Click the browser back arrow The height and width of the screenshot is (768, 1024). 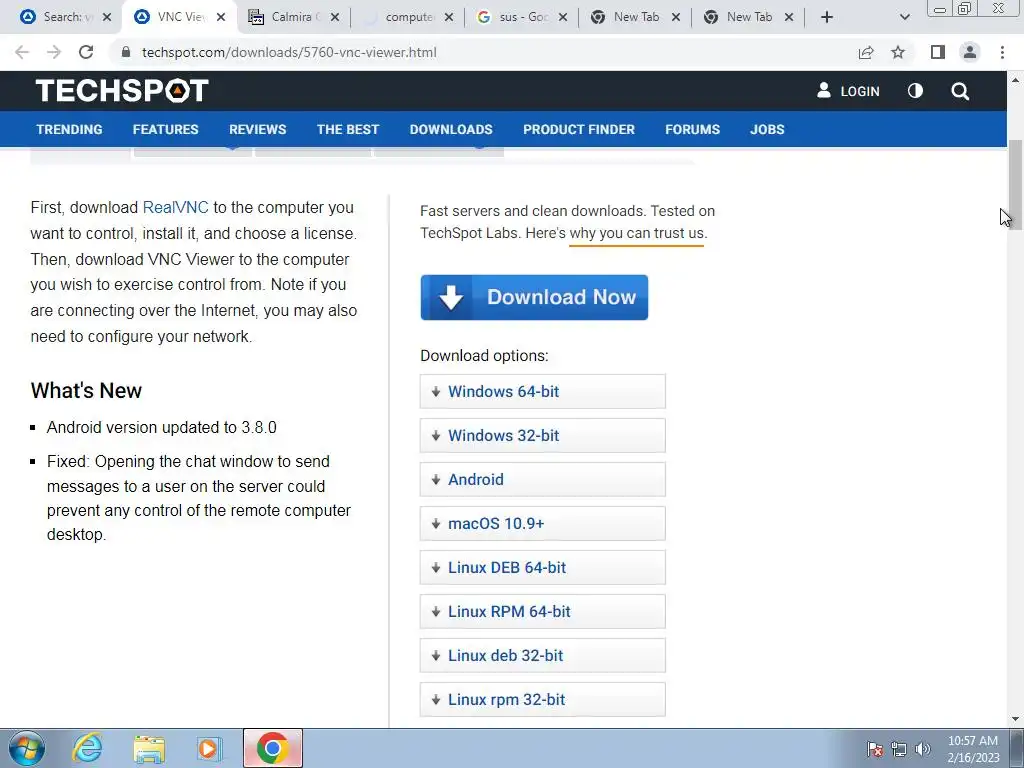point(22,52)
